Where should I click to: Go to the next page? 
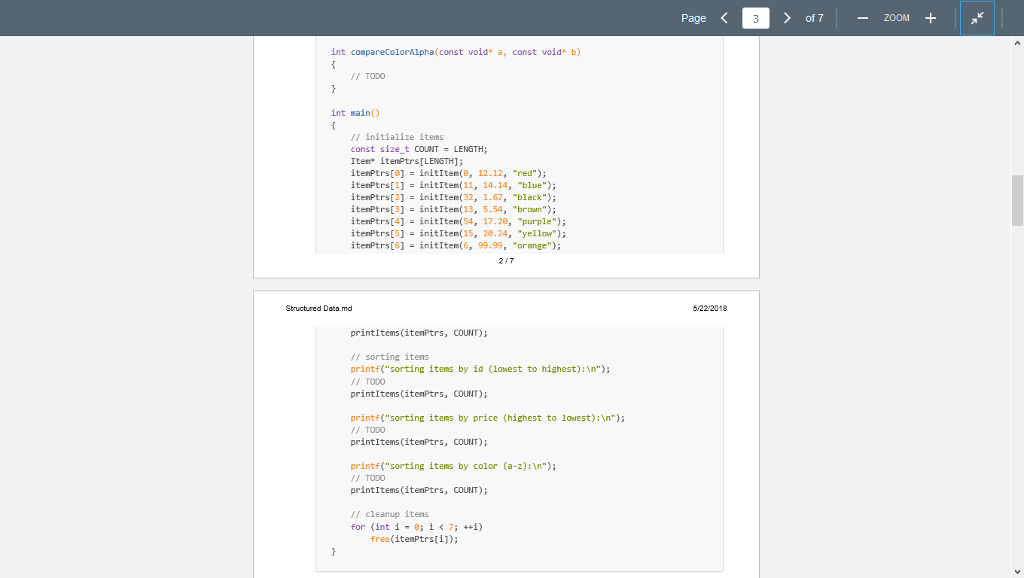tap(788, 18)
